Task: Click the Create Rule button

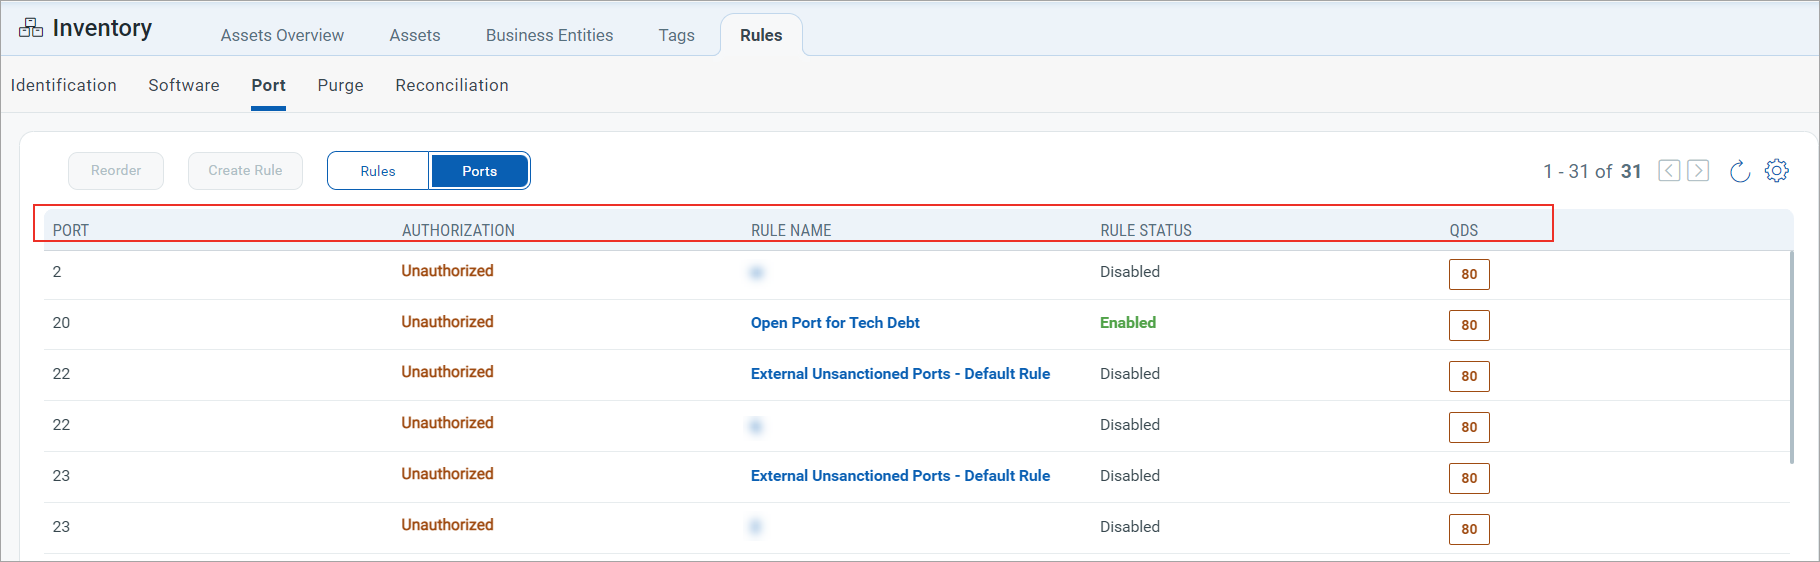Action: pos(245,171)
